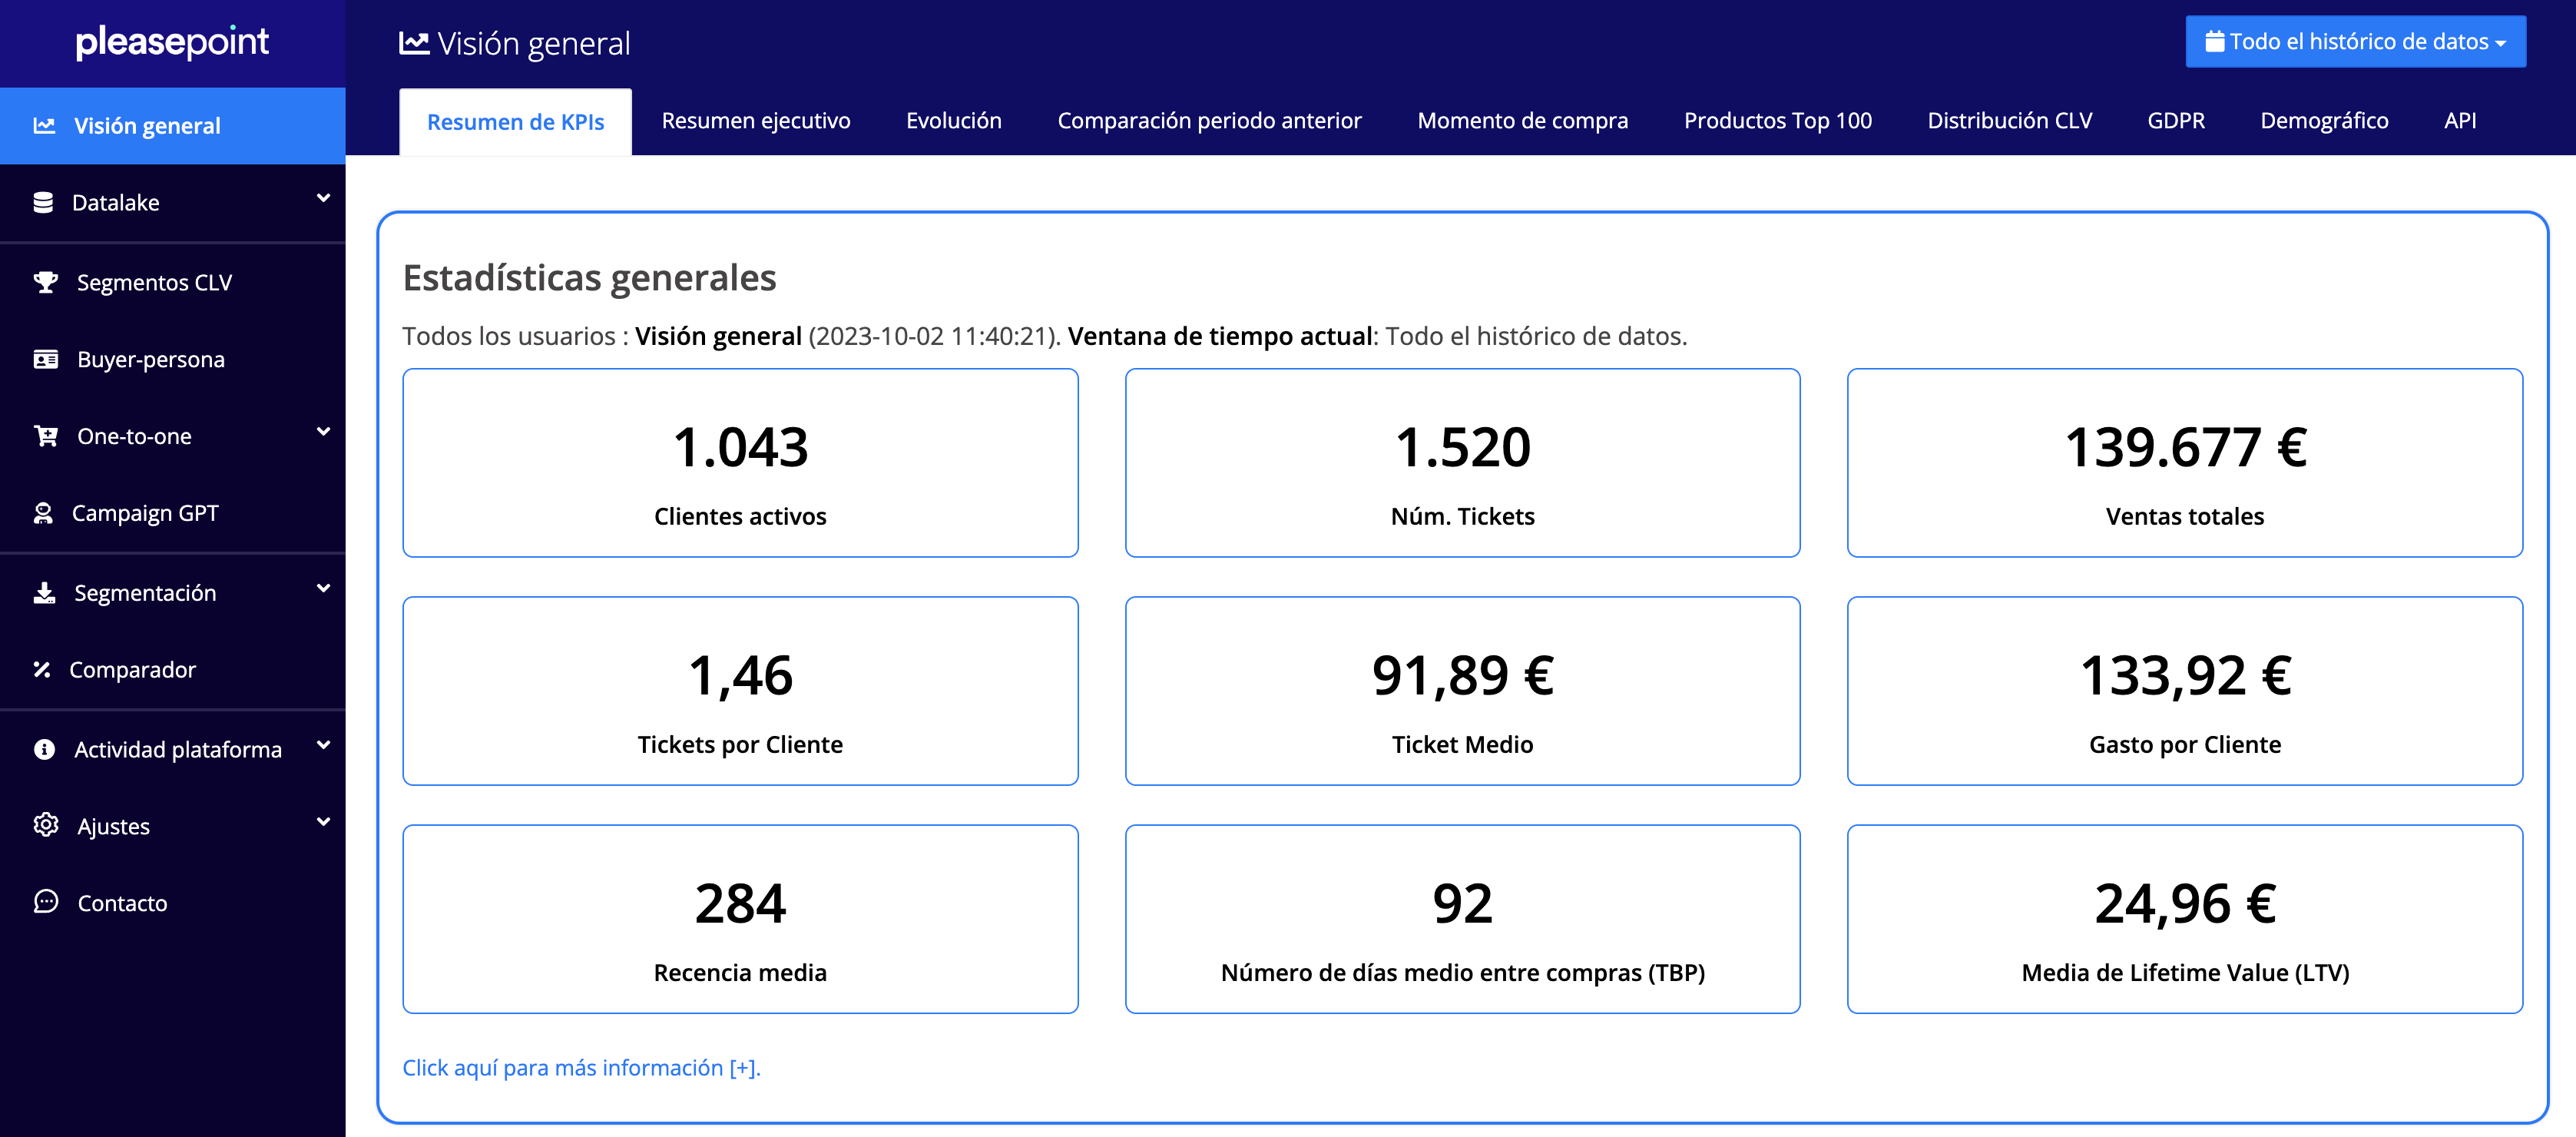Screen dimensions: 2576x1137
Task: Open the Productos Top 100 tab
Action: tap(1777, 121)
